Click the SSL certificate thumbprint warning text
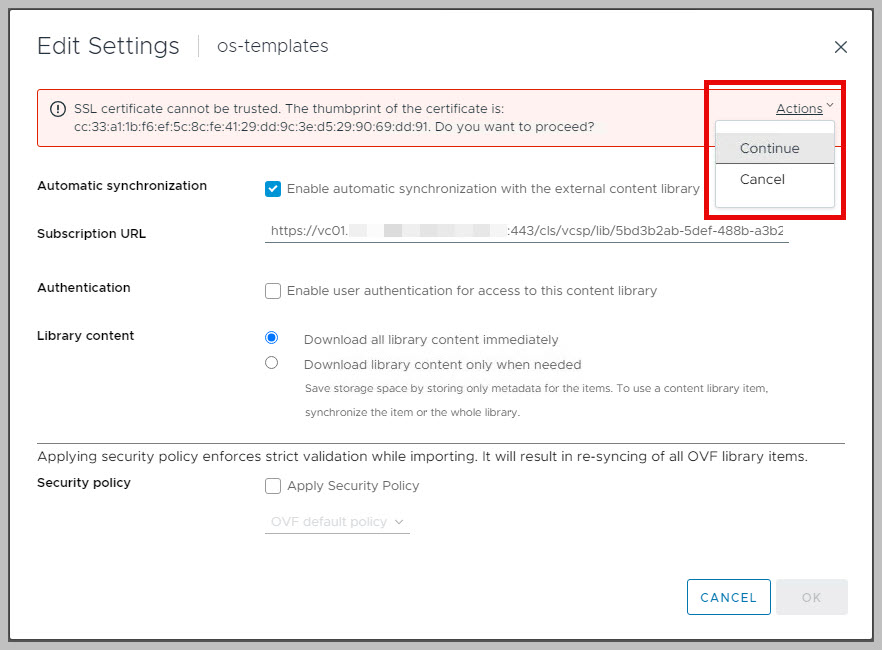Viewport: 882px width, 650px height. [x=334, y=118]
